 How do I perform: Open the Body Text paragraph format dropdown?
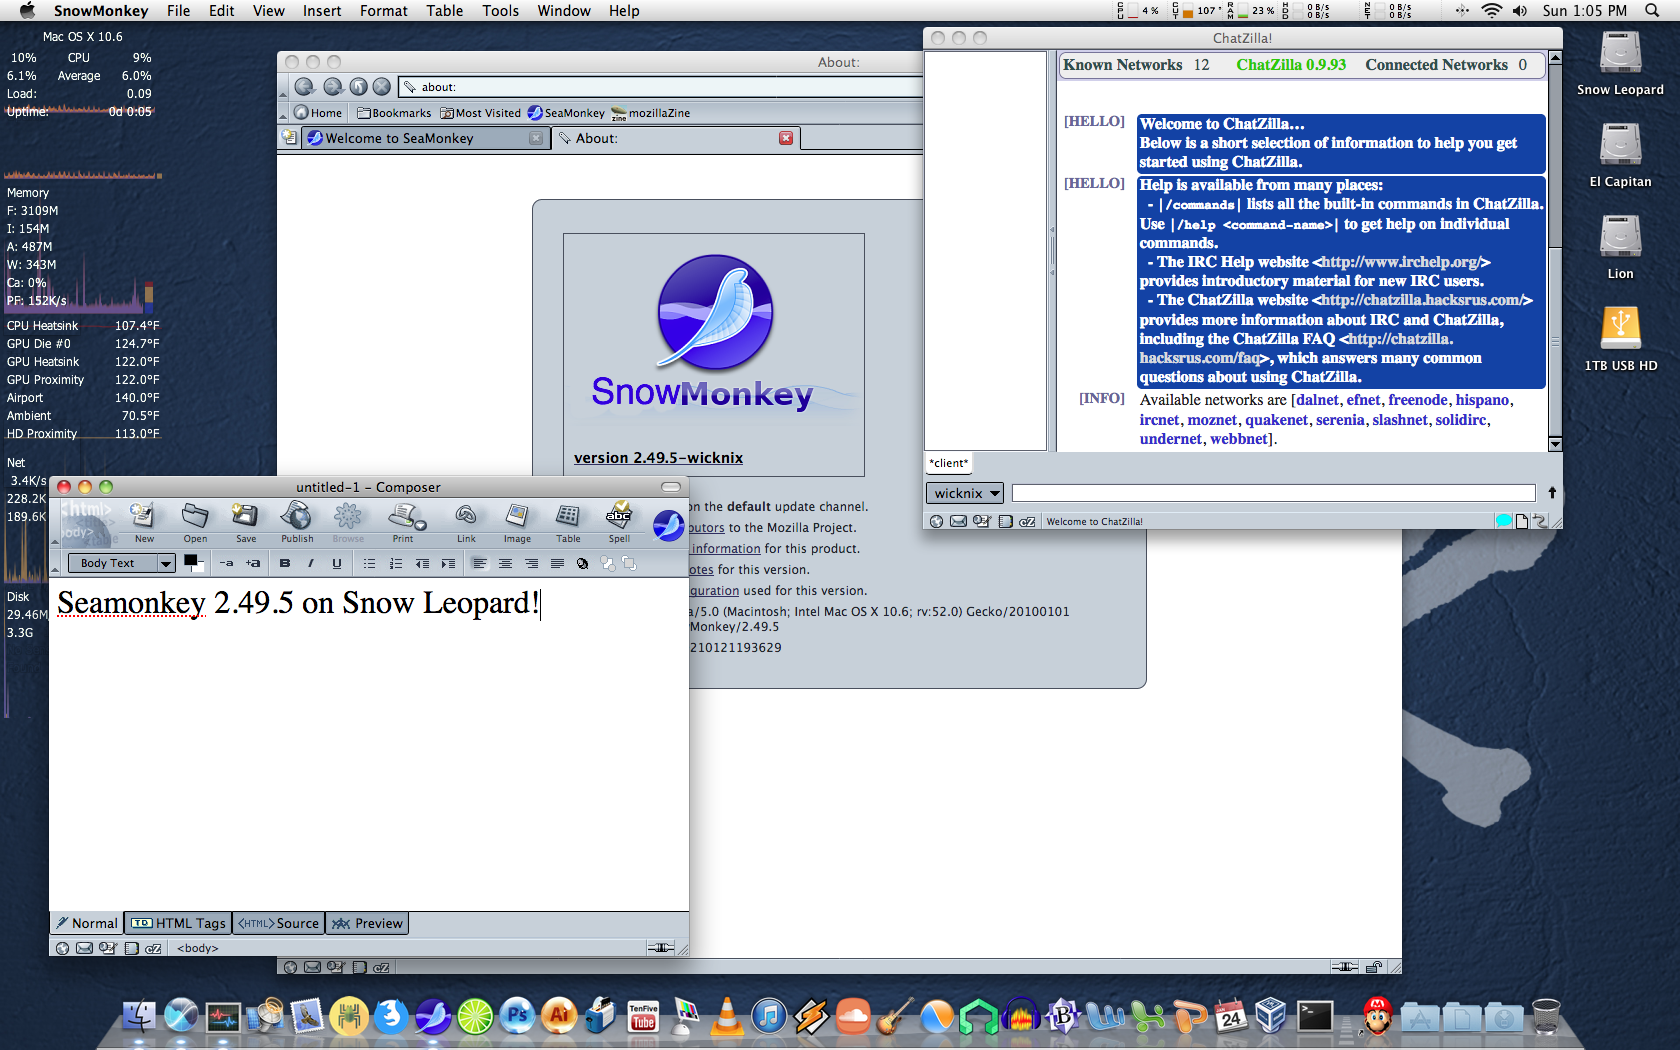122,563
